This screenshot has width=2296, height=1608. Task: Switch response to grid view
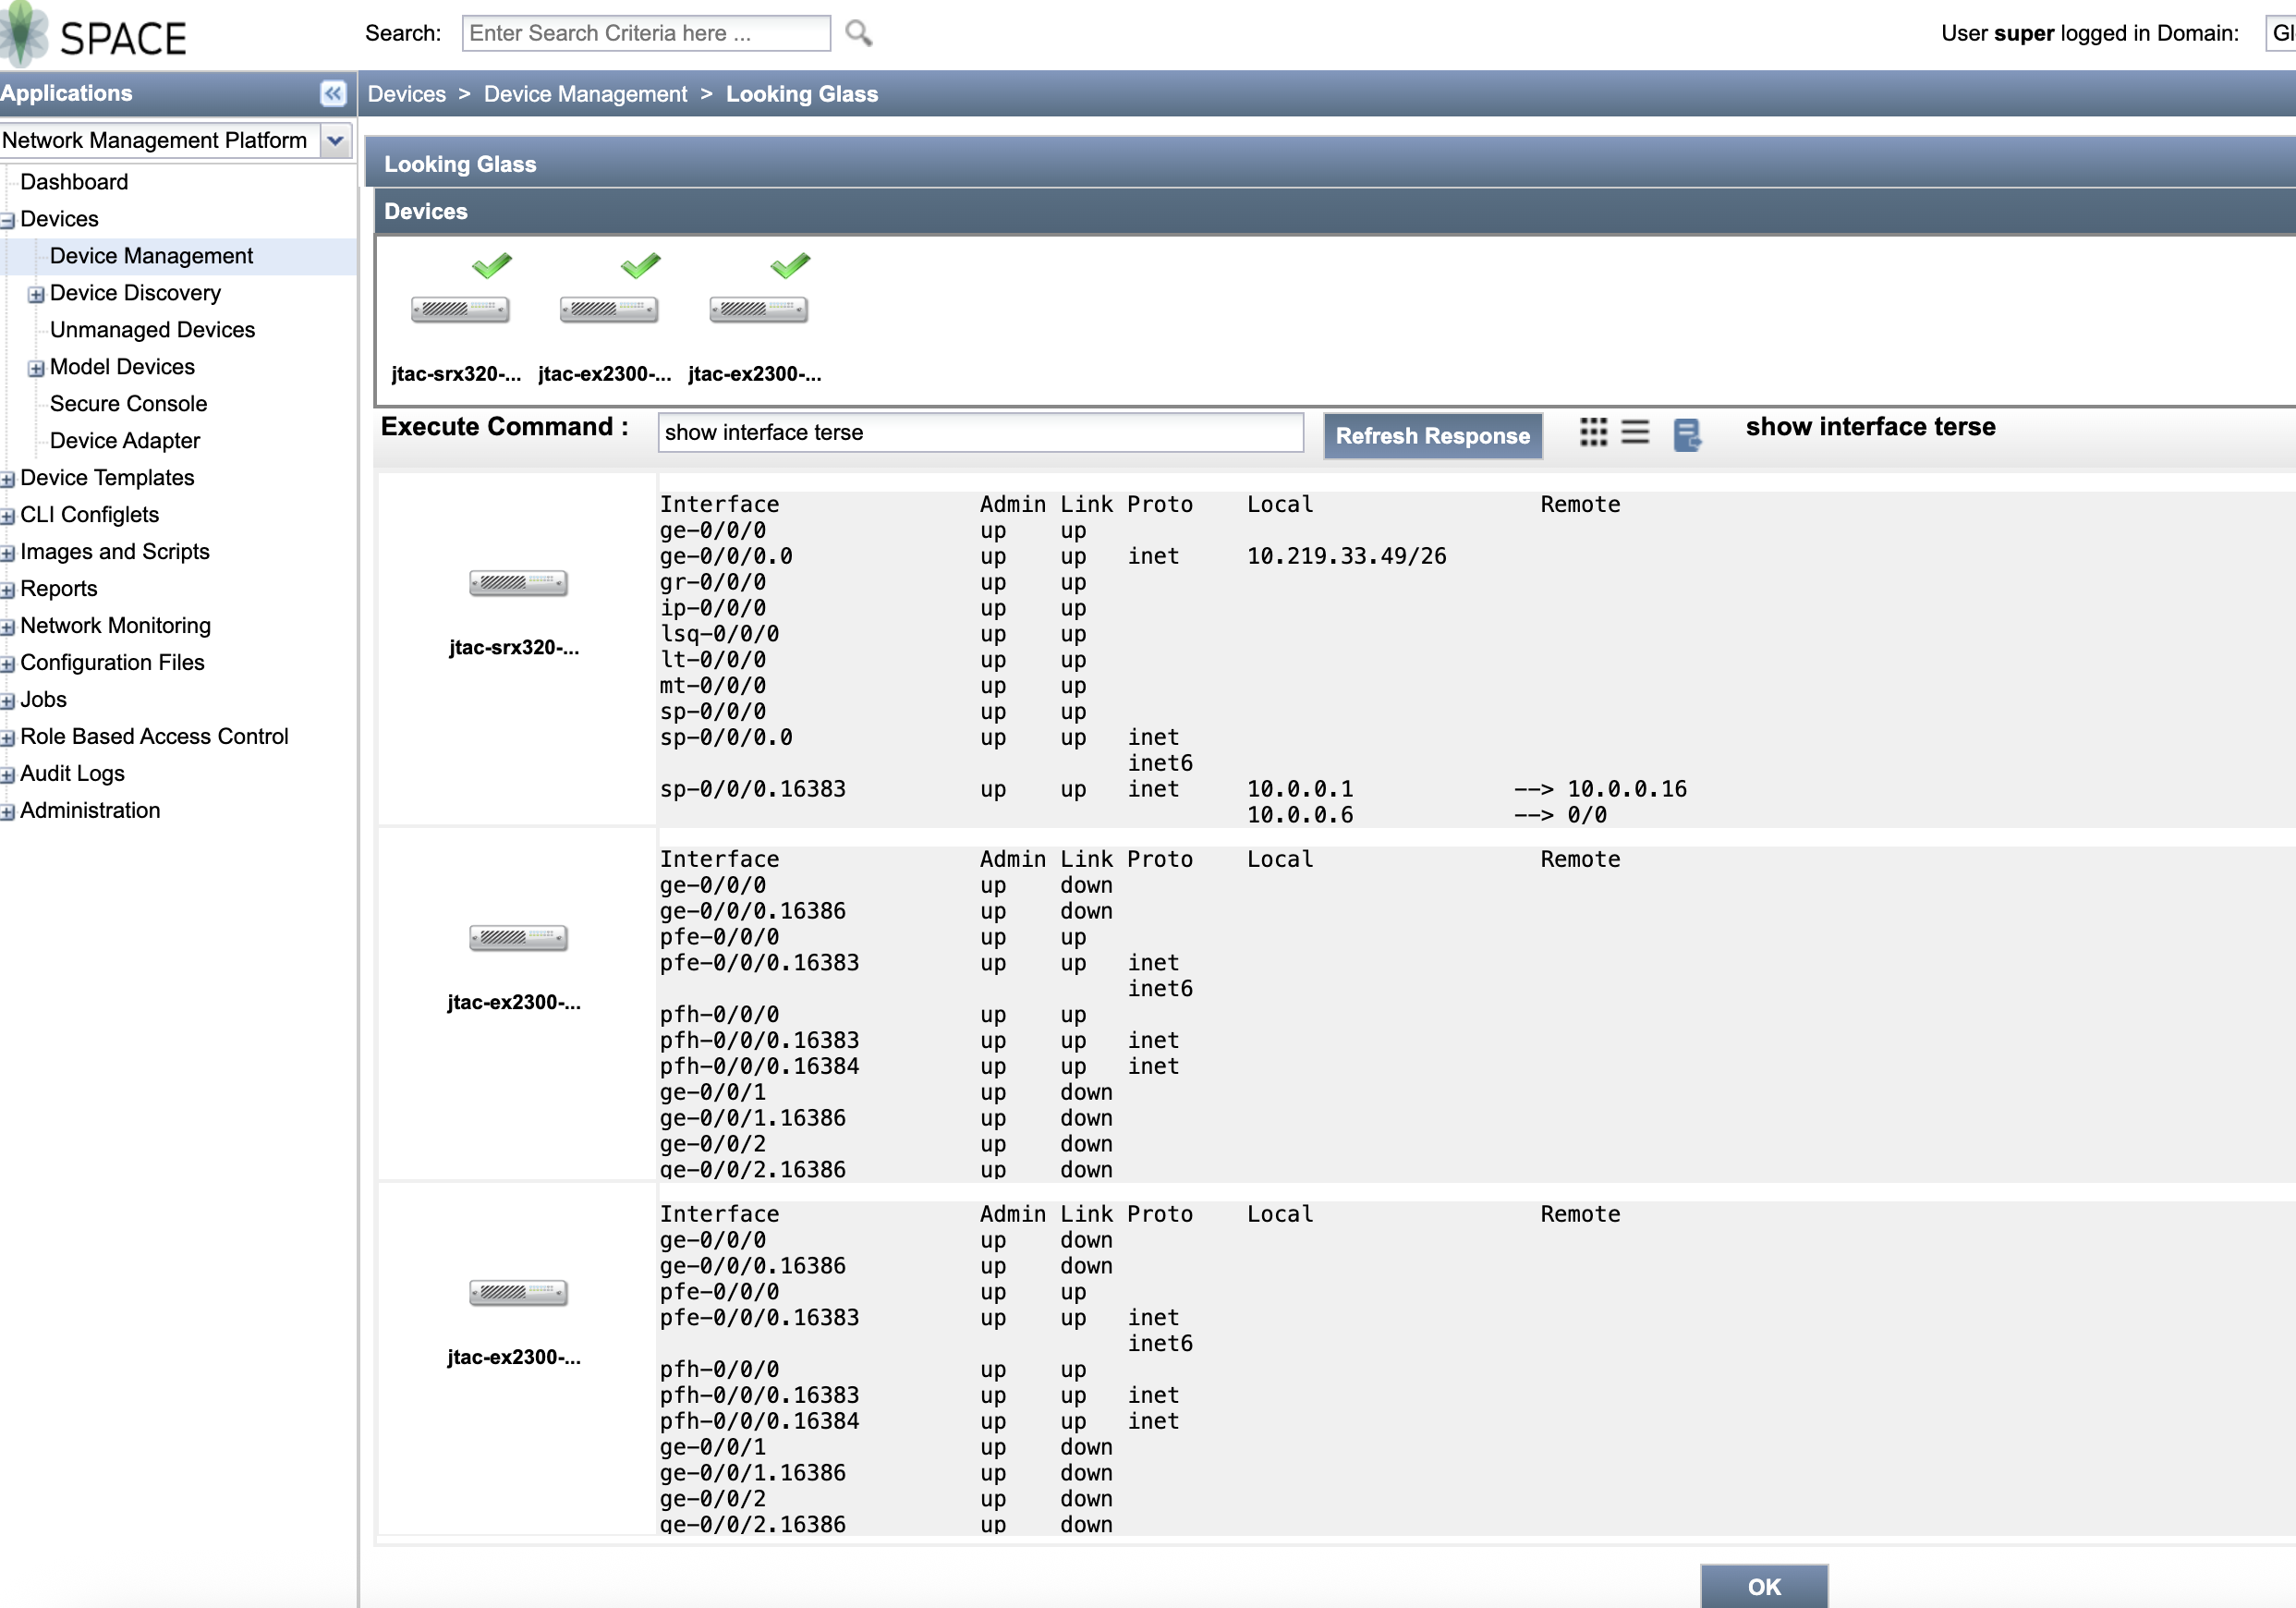(1593, 432)
